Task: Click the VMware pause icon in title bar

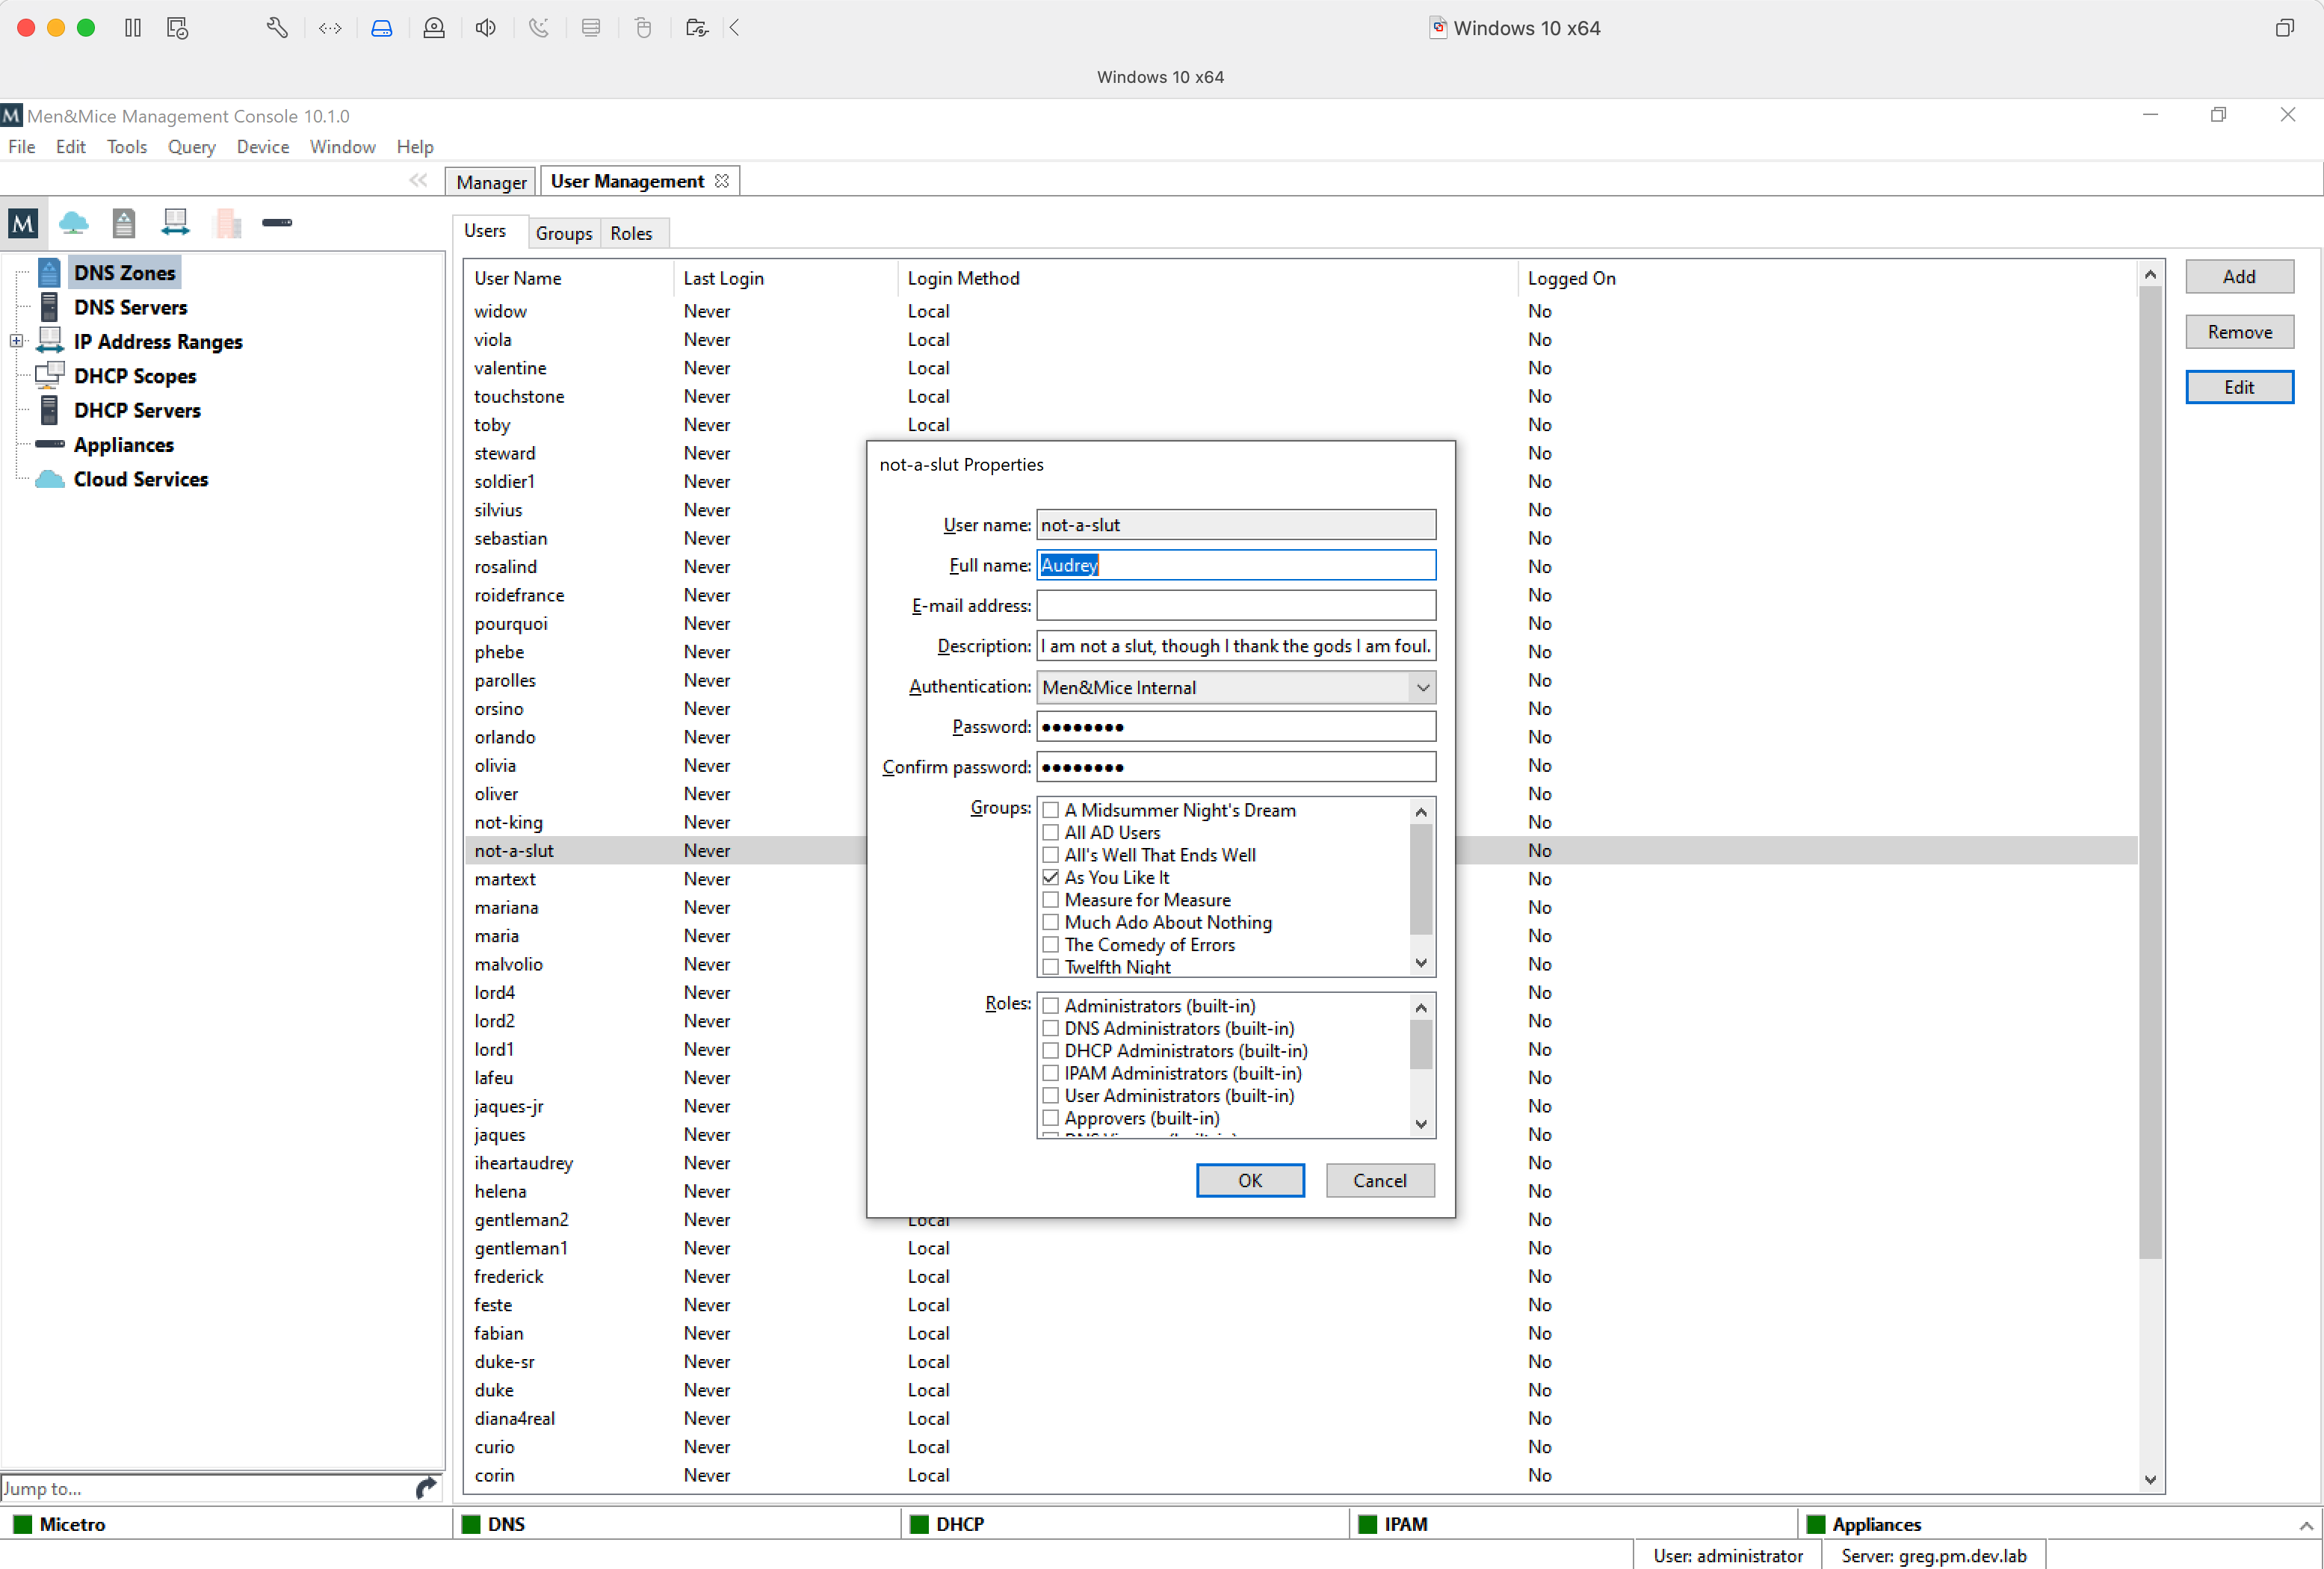Action: tap(133, 28)
